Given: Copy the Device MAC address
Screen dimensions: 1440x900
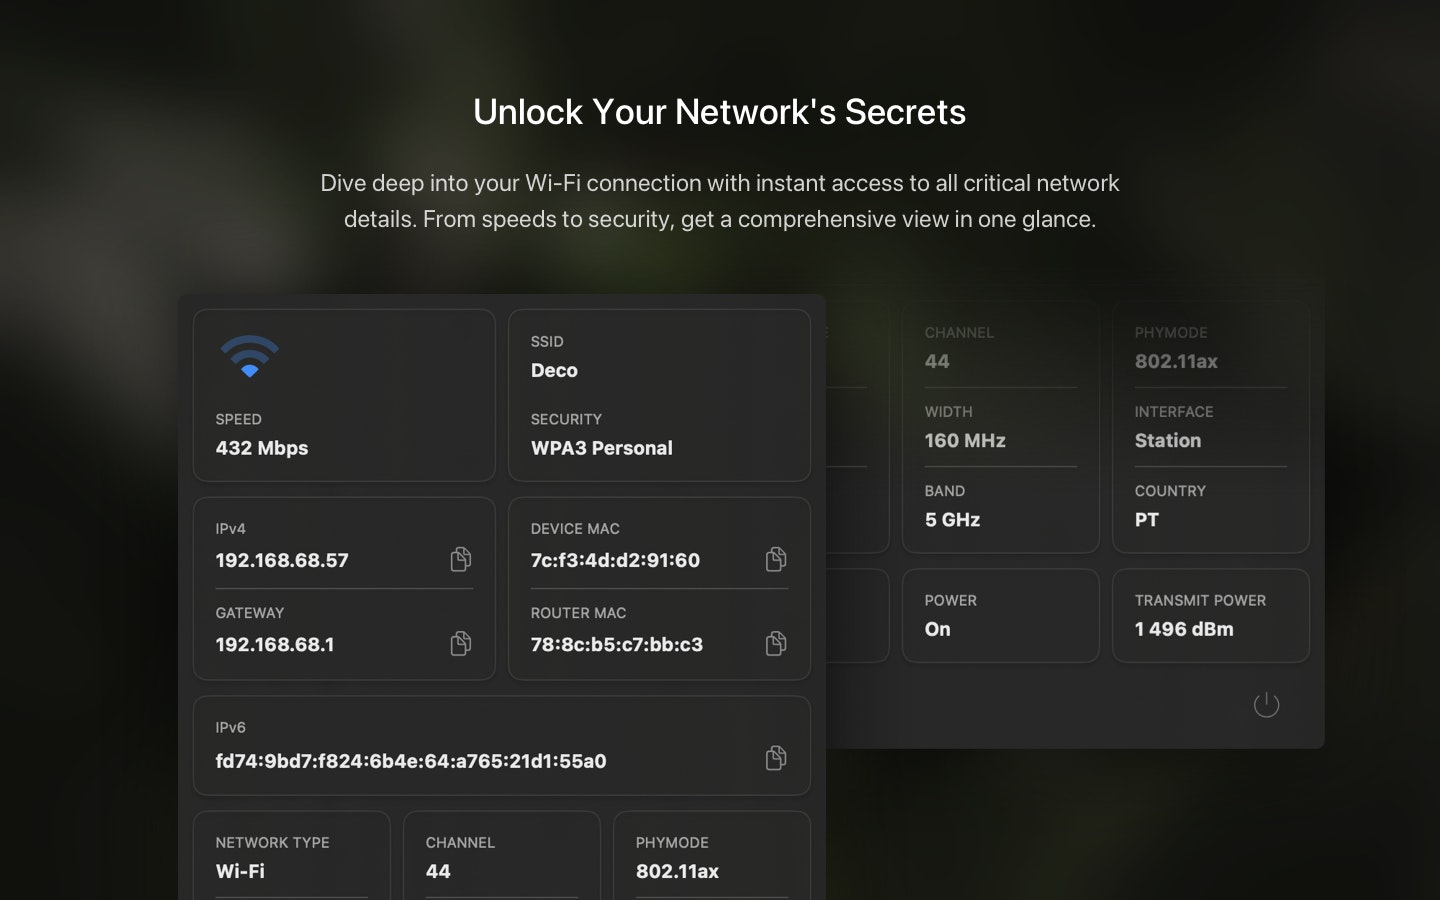Looking at the screenshot, I should coord(776,559).
